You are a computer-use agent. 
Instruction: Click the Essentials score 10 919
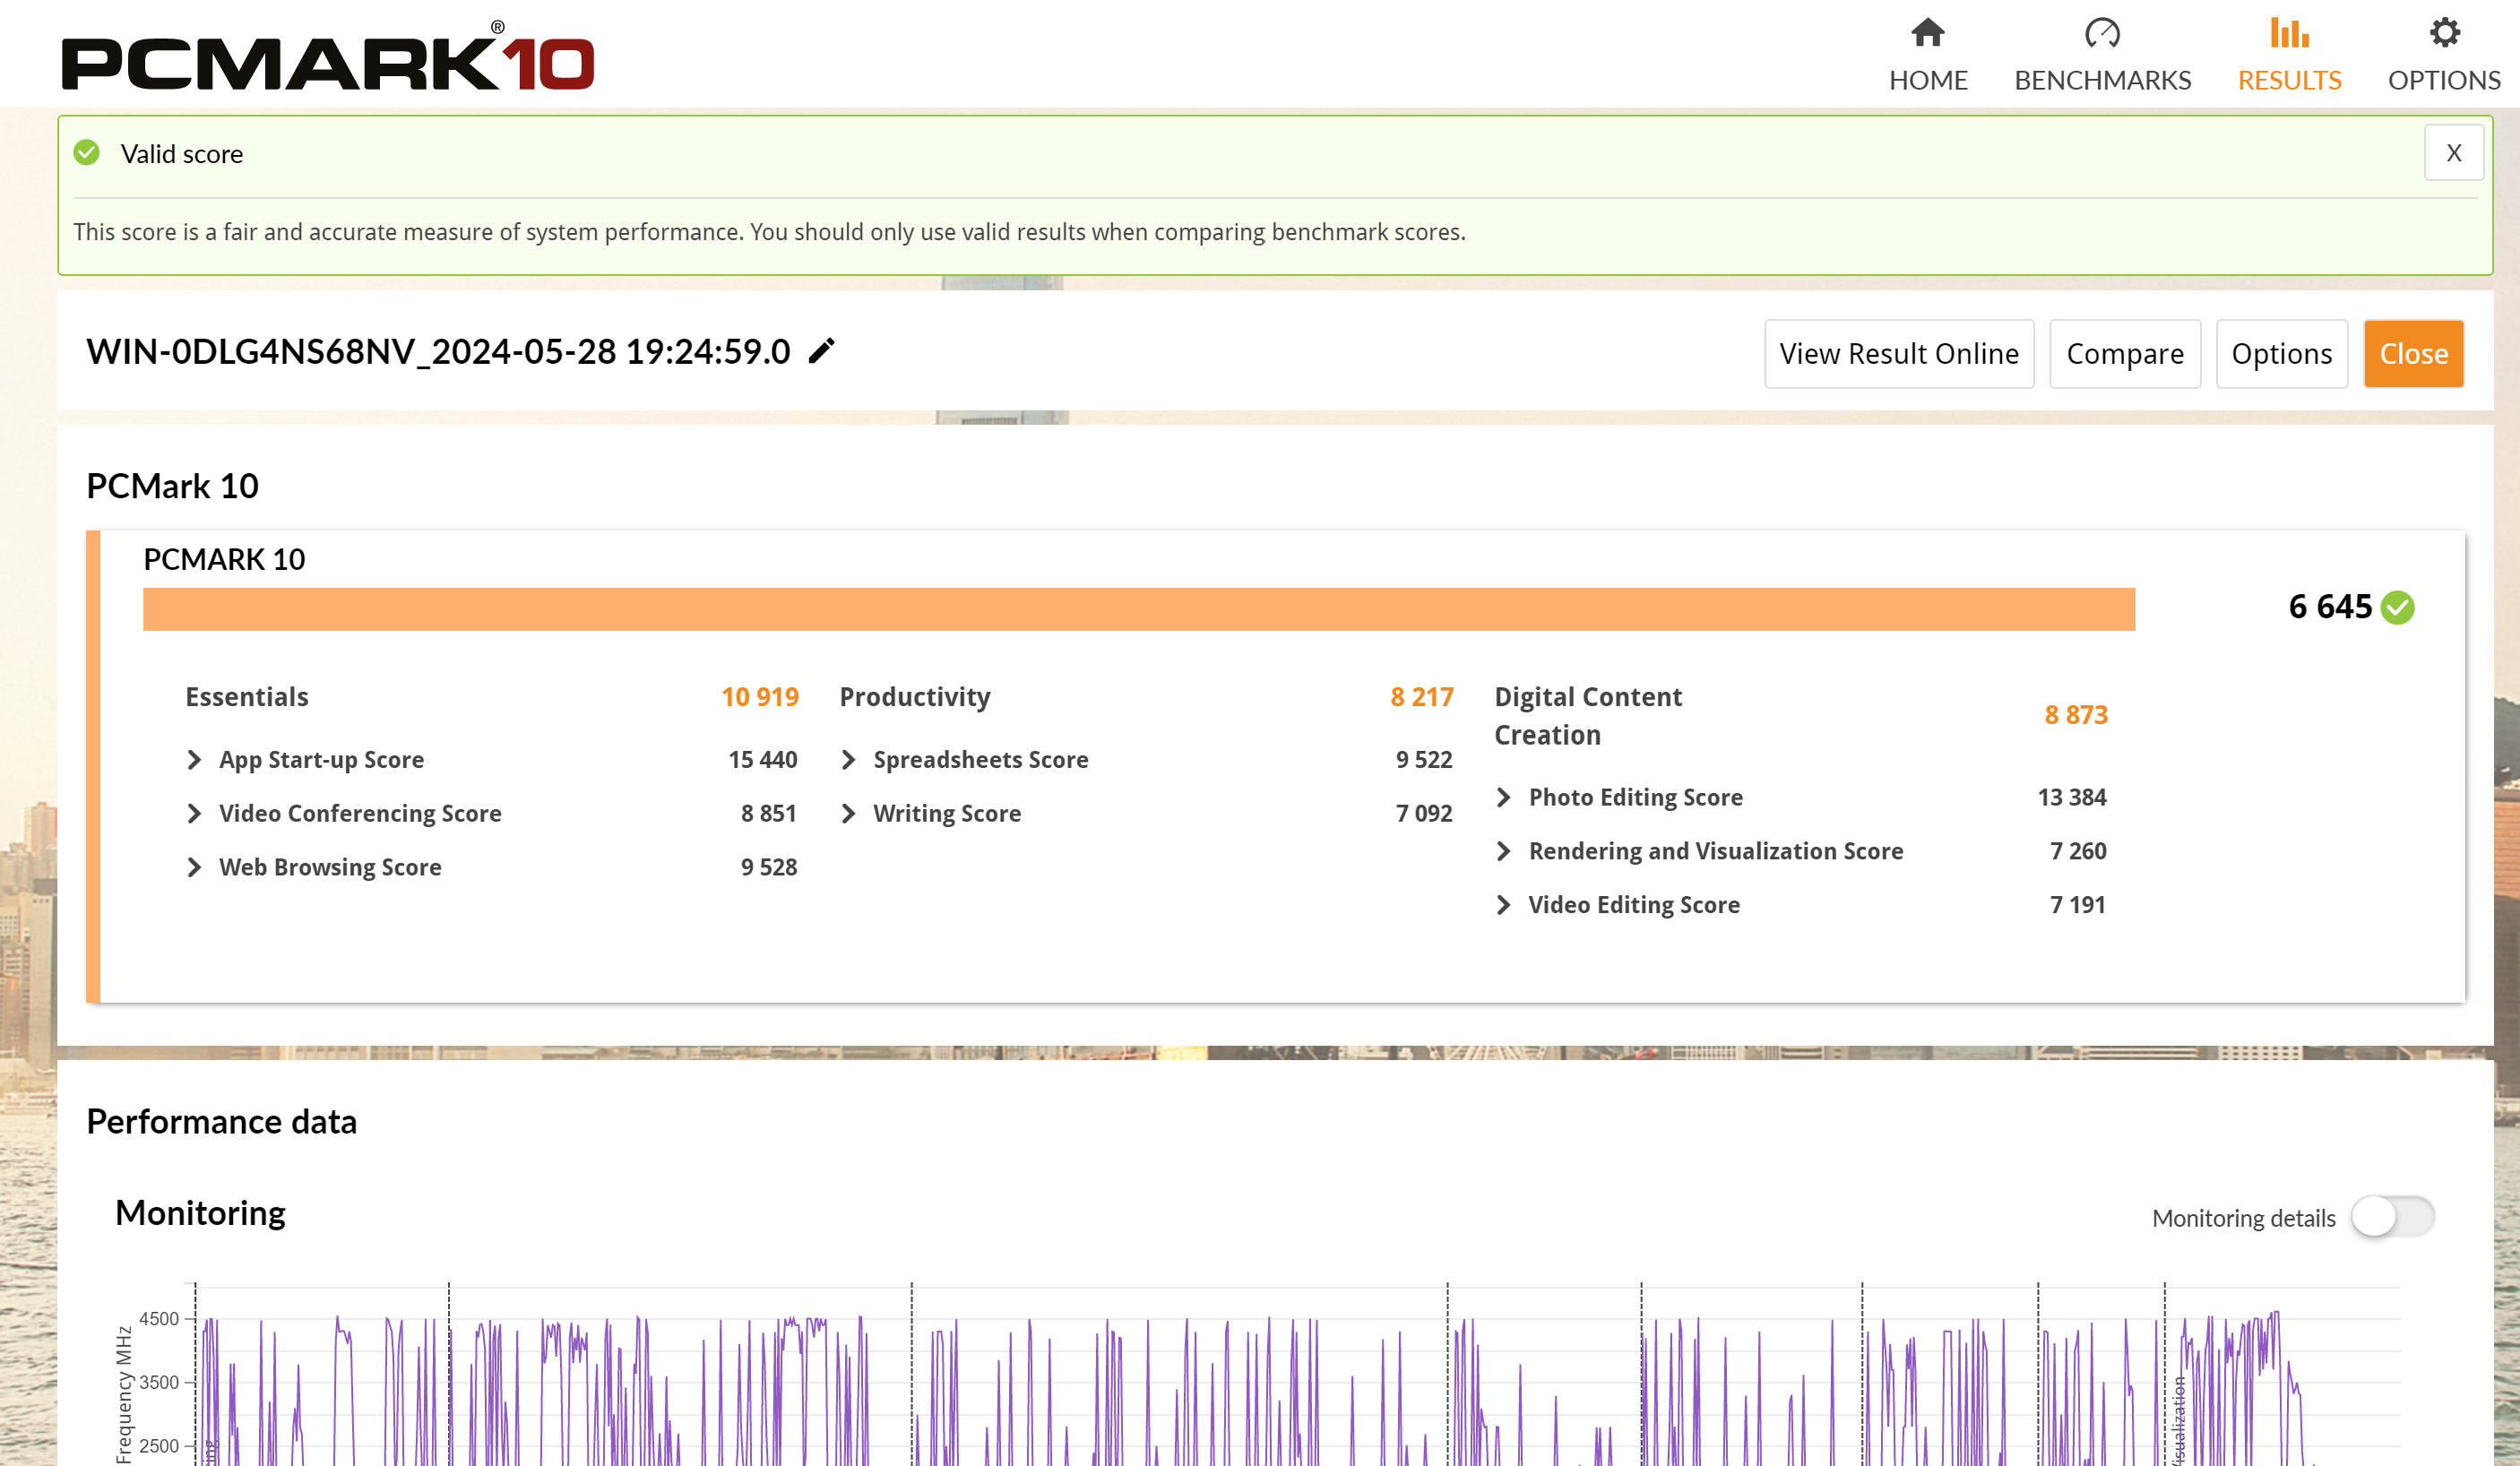click(760, 697)
